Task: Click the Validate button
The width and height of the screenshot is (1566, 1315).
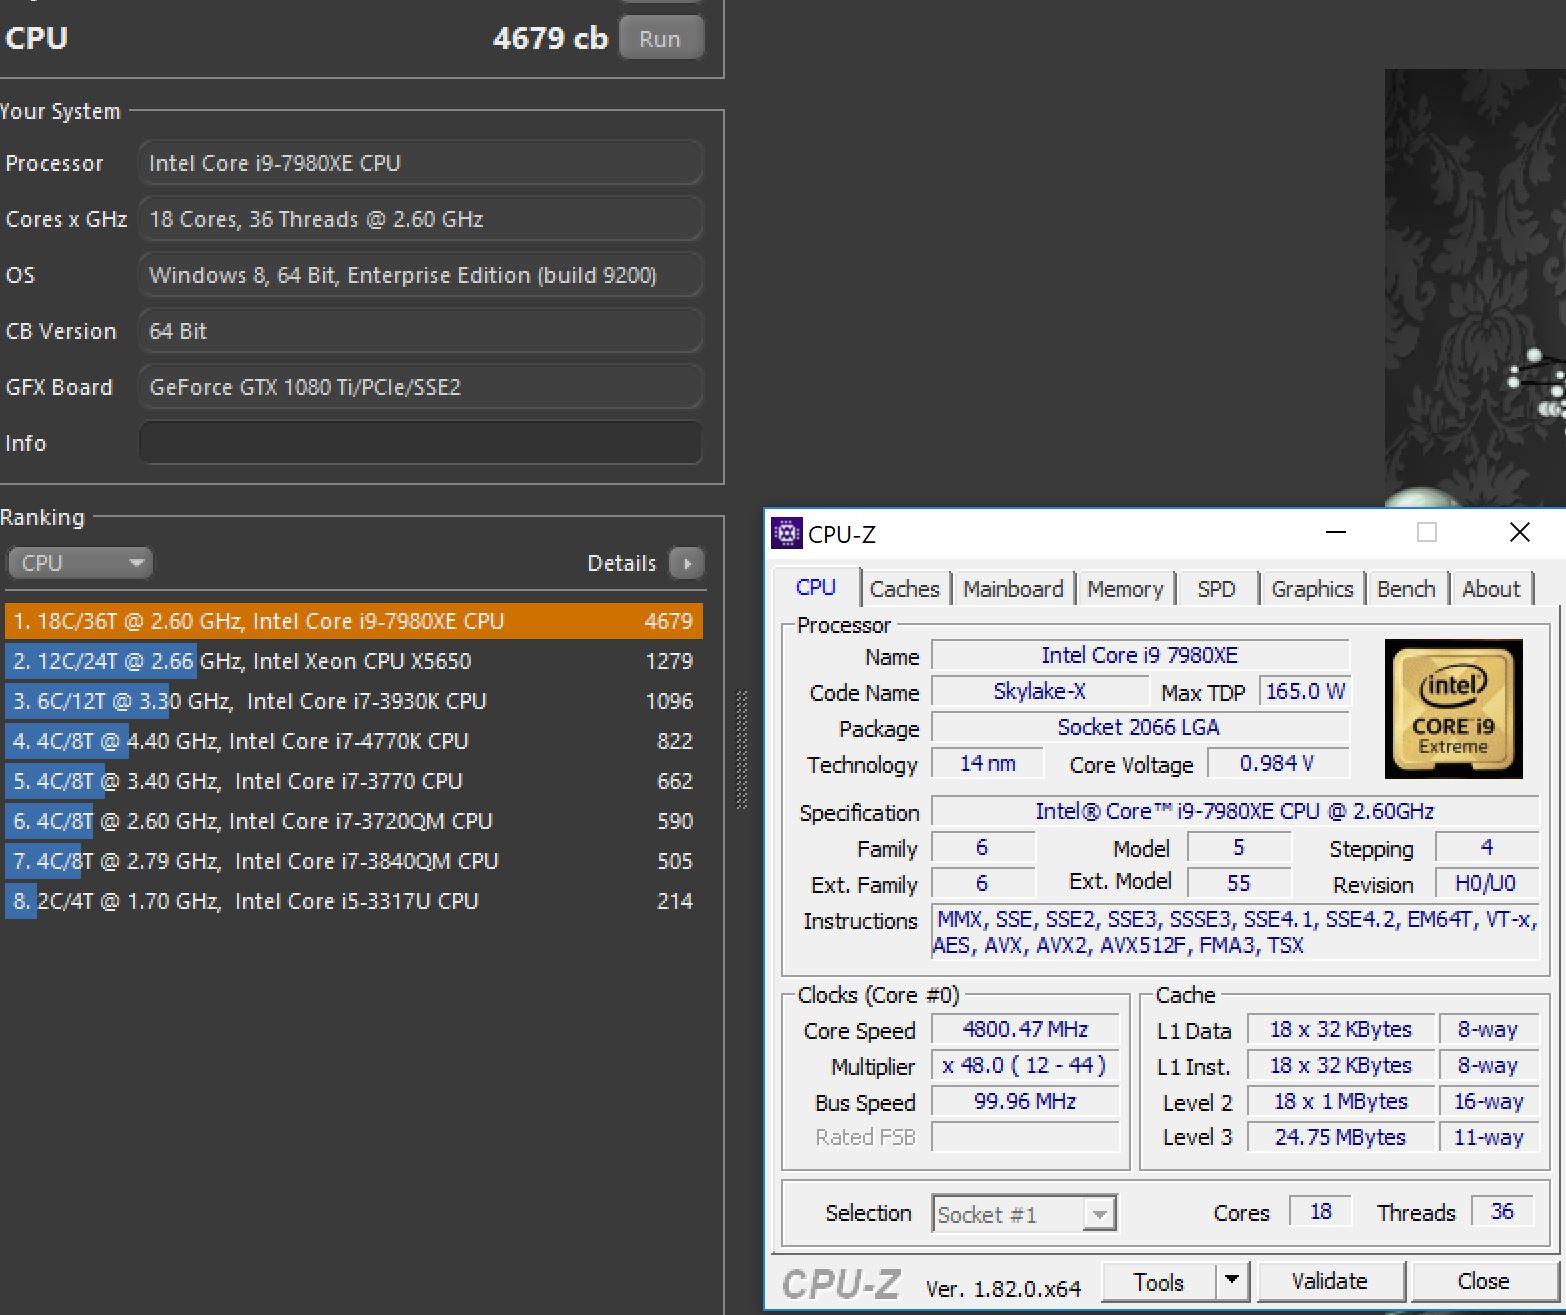Action: click(1329, 1281)
